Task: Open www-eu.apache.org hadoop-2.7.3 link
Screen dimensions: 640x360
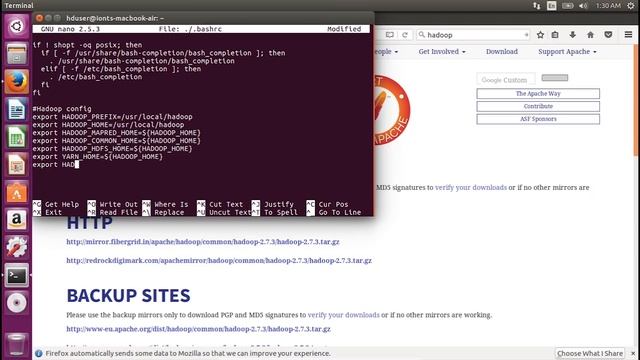Action: (x=198, y=329)
